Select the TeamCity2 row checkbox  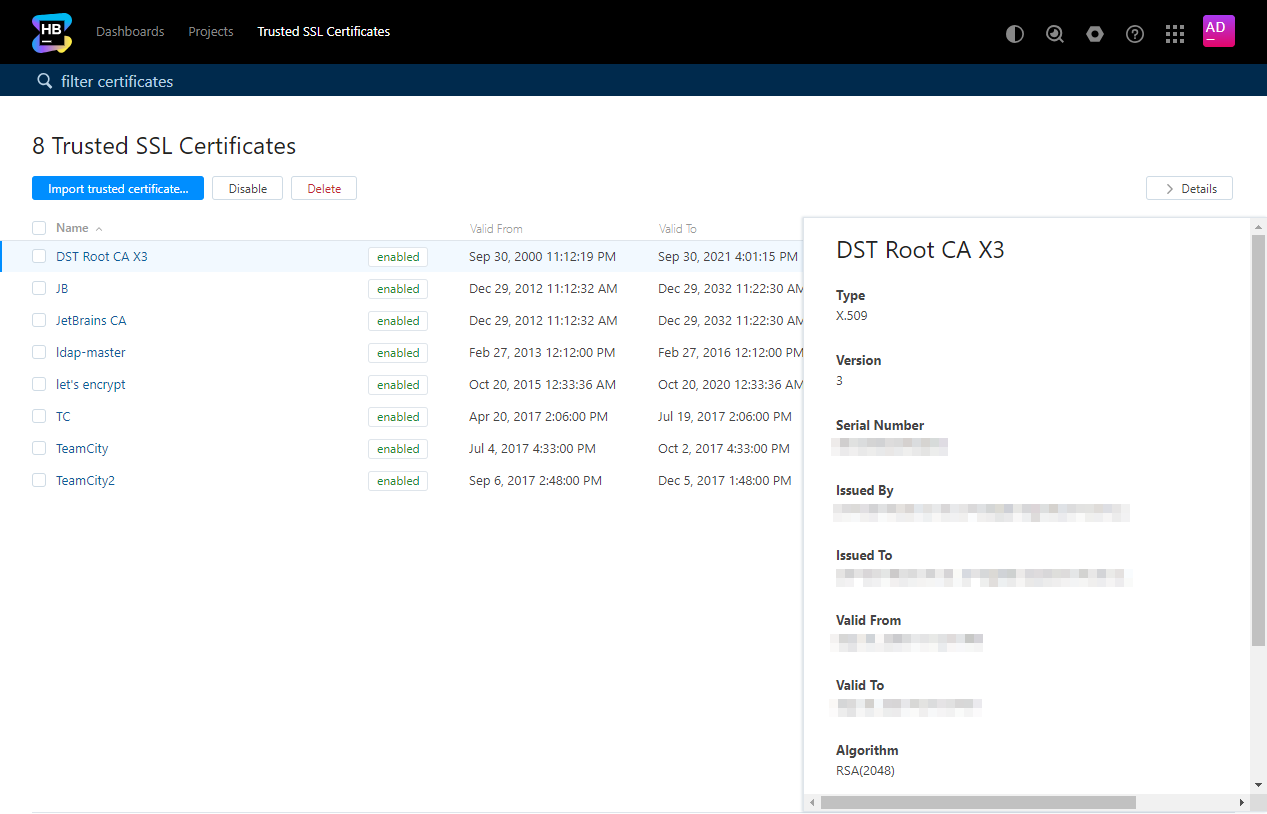click(x=39, y=480)
